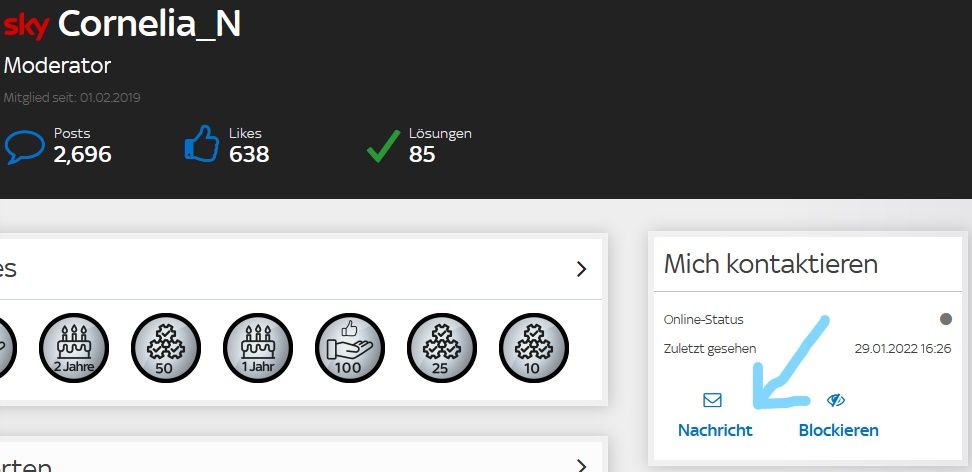Click the green Lösungen checkmark icon
Viewport: 972px width, 472px height.
382,147
